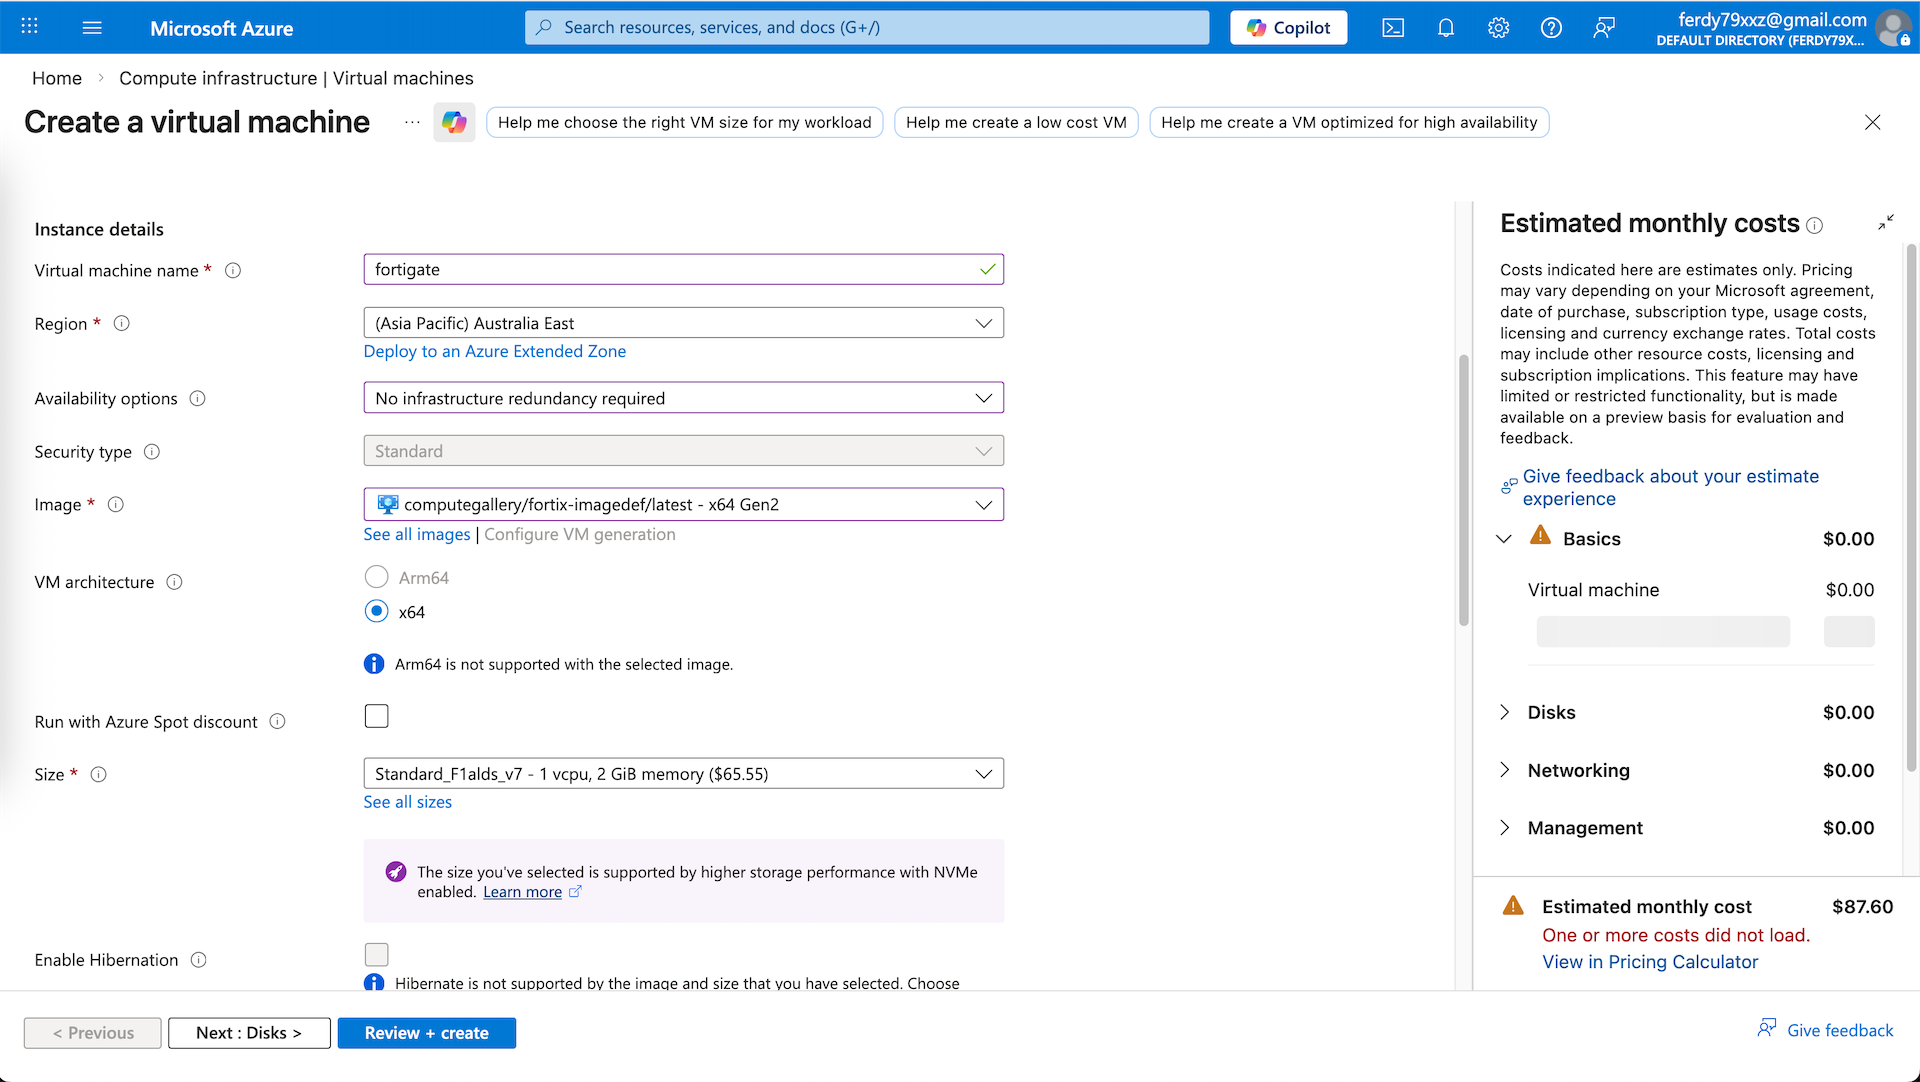Click the Virtual machine name field
Viewport: 1920px width, 1082px height.
point(670,270)
